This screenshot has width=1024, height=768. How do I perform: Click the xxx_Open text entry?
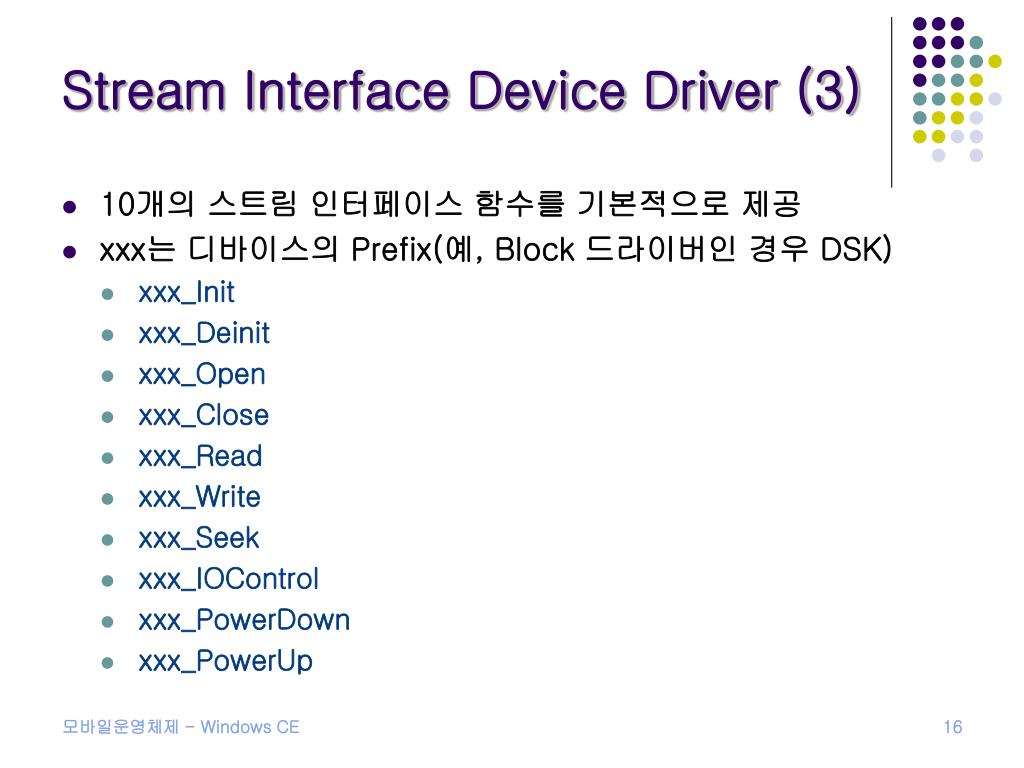coord(202,375)
